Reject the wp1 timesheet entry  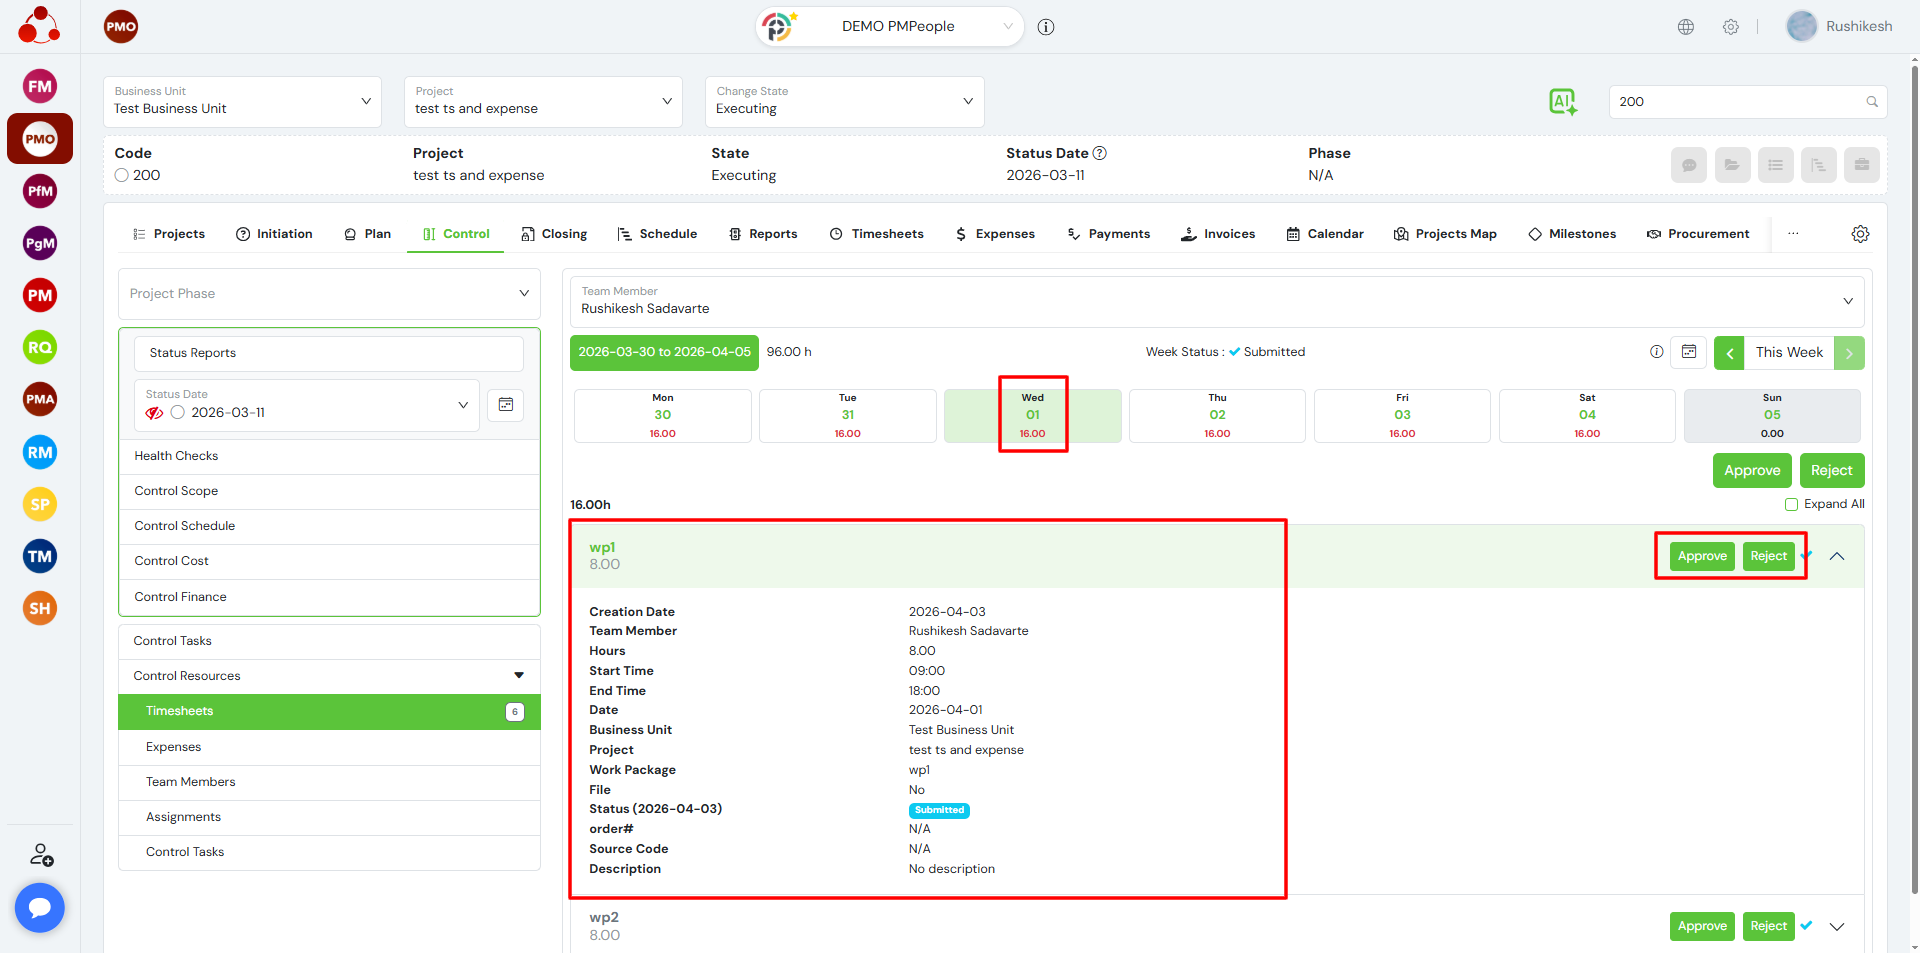[1768, 556]
